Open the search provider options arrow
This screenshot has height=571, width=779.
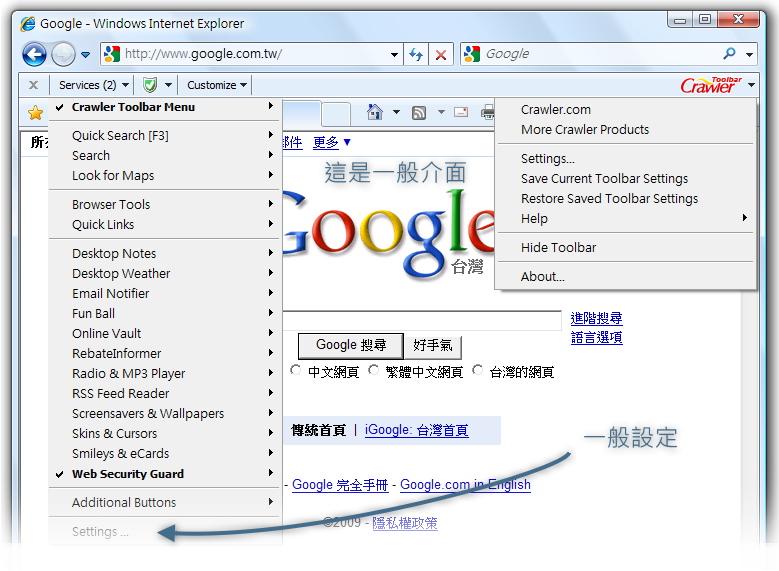(x=749, y=54)
